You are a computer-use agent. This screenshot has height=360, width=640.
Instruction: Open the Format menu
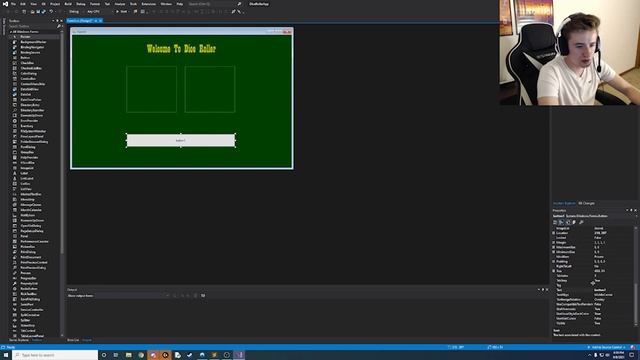(x=95, y=4)
